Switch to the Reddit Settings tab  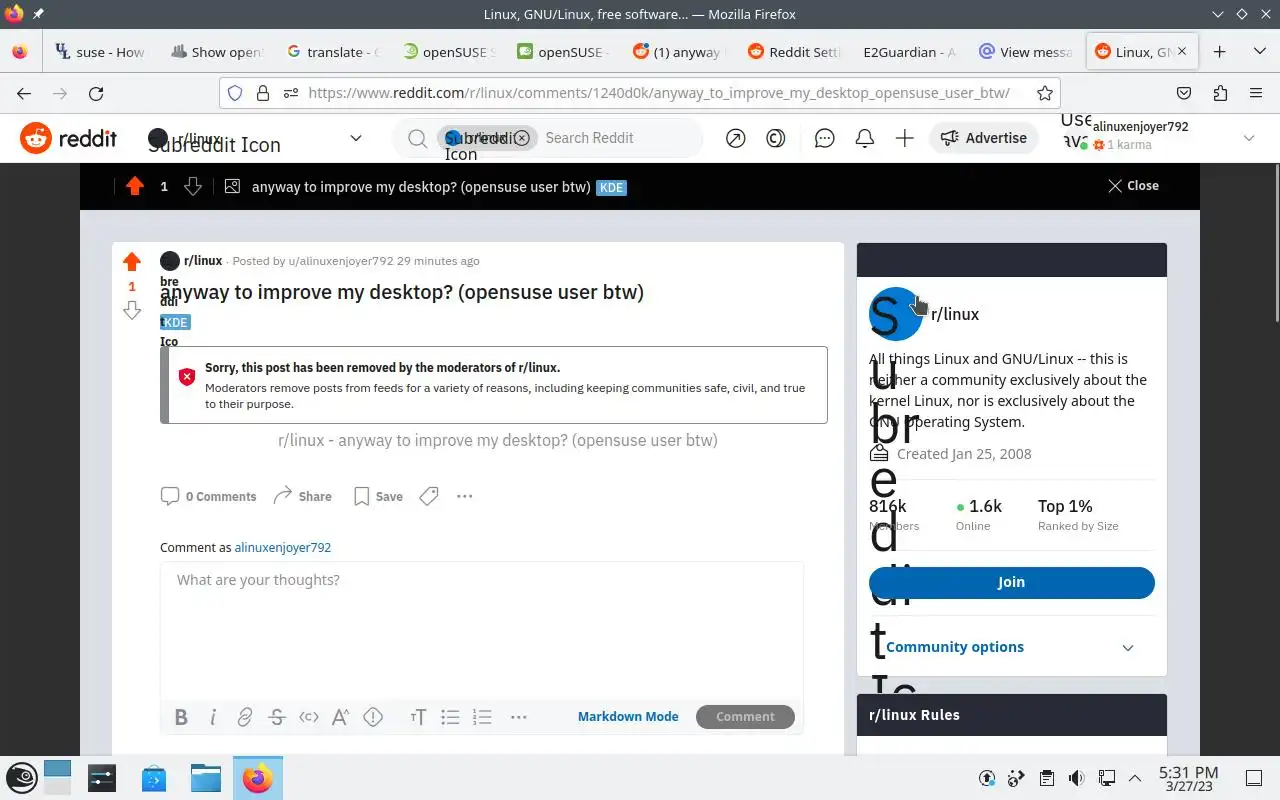click(x=796, y=52)
